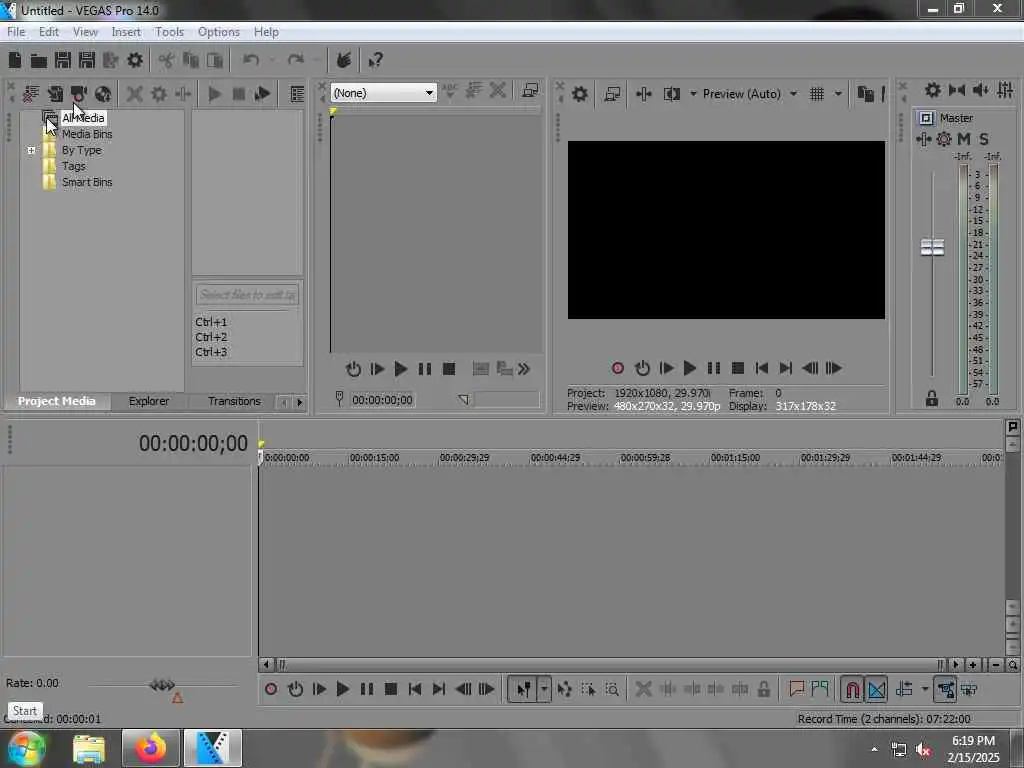Open the Overlays grid dropdown arrow
This screenshot has width=1024, height=768.
point(838,94)
